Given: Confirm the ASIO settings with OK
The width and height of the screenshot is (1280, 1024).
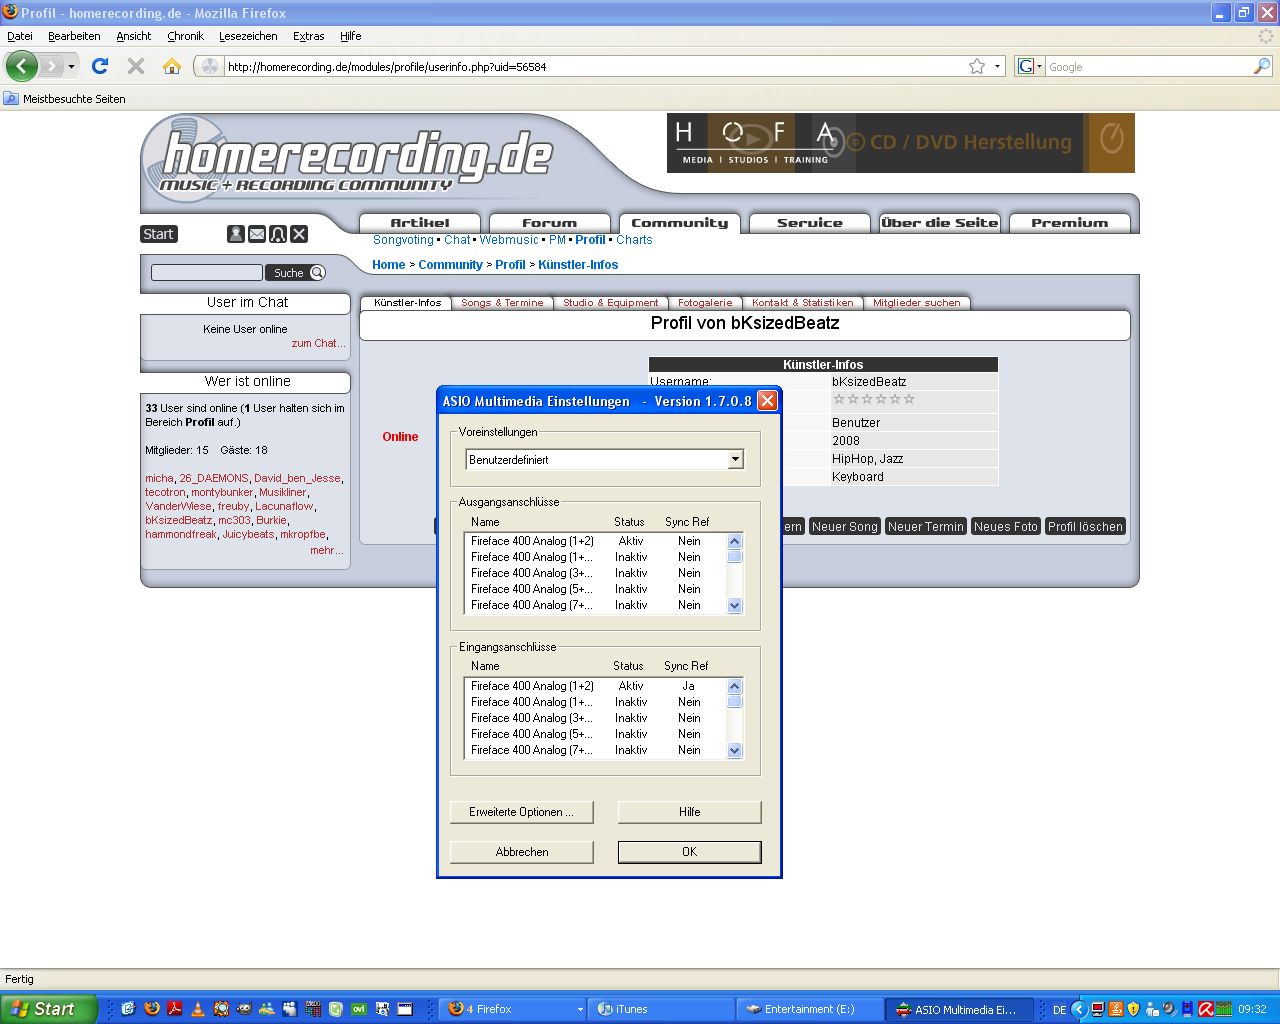Looking at the screenshot, I should (x=690, y=852).
